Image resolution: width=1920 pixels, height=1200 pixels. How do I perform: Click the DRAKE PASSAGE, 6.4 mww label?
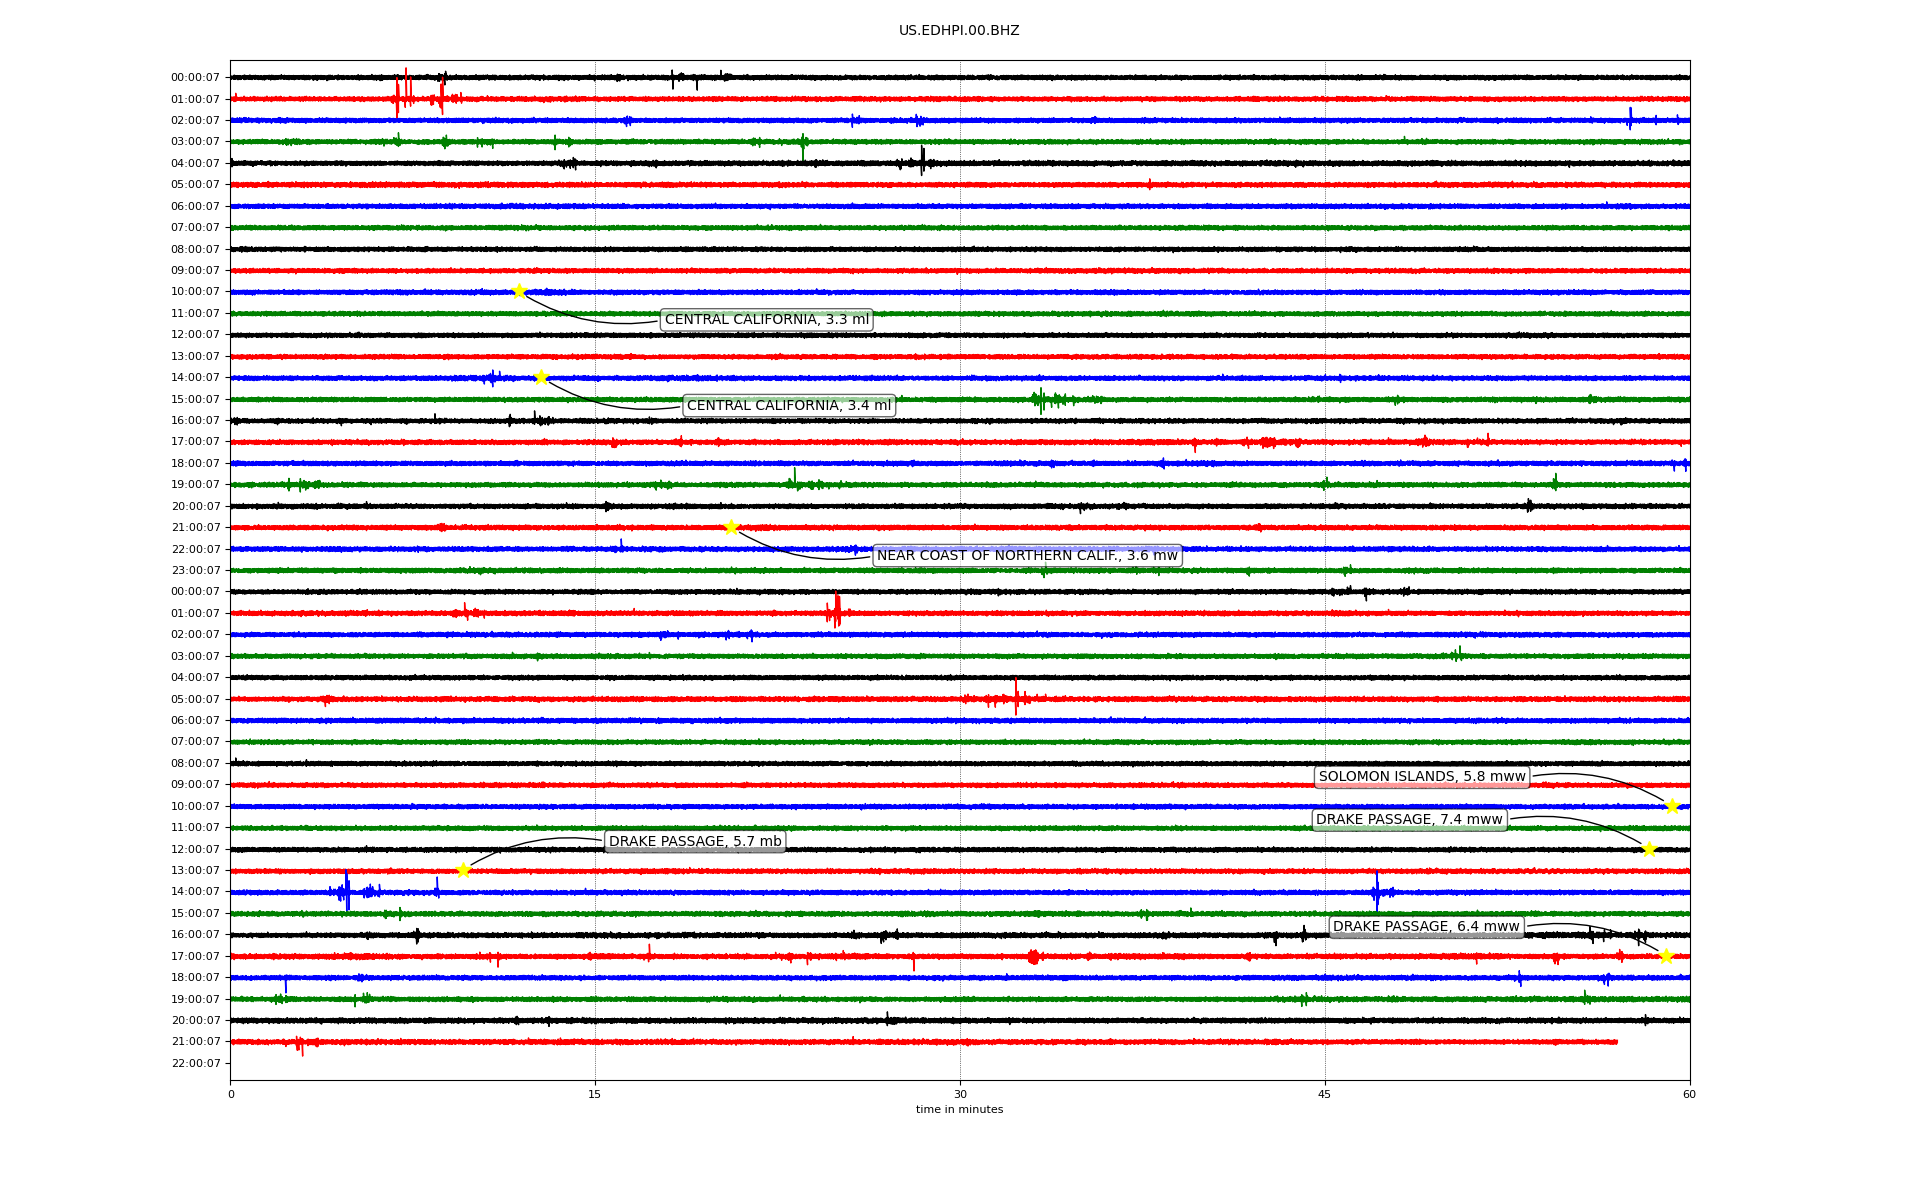point(1426,926)
